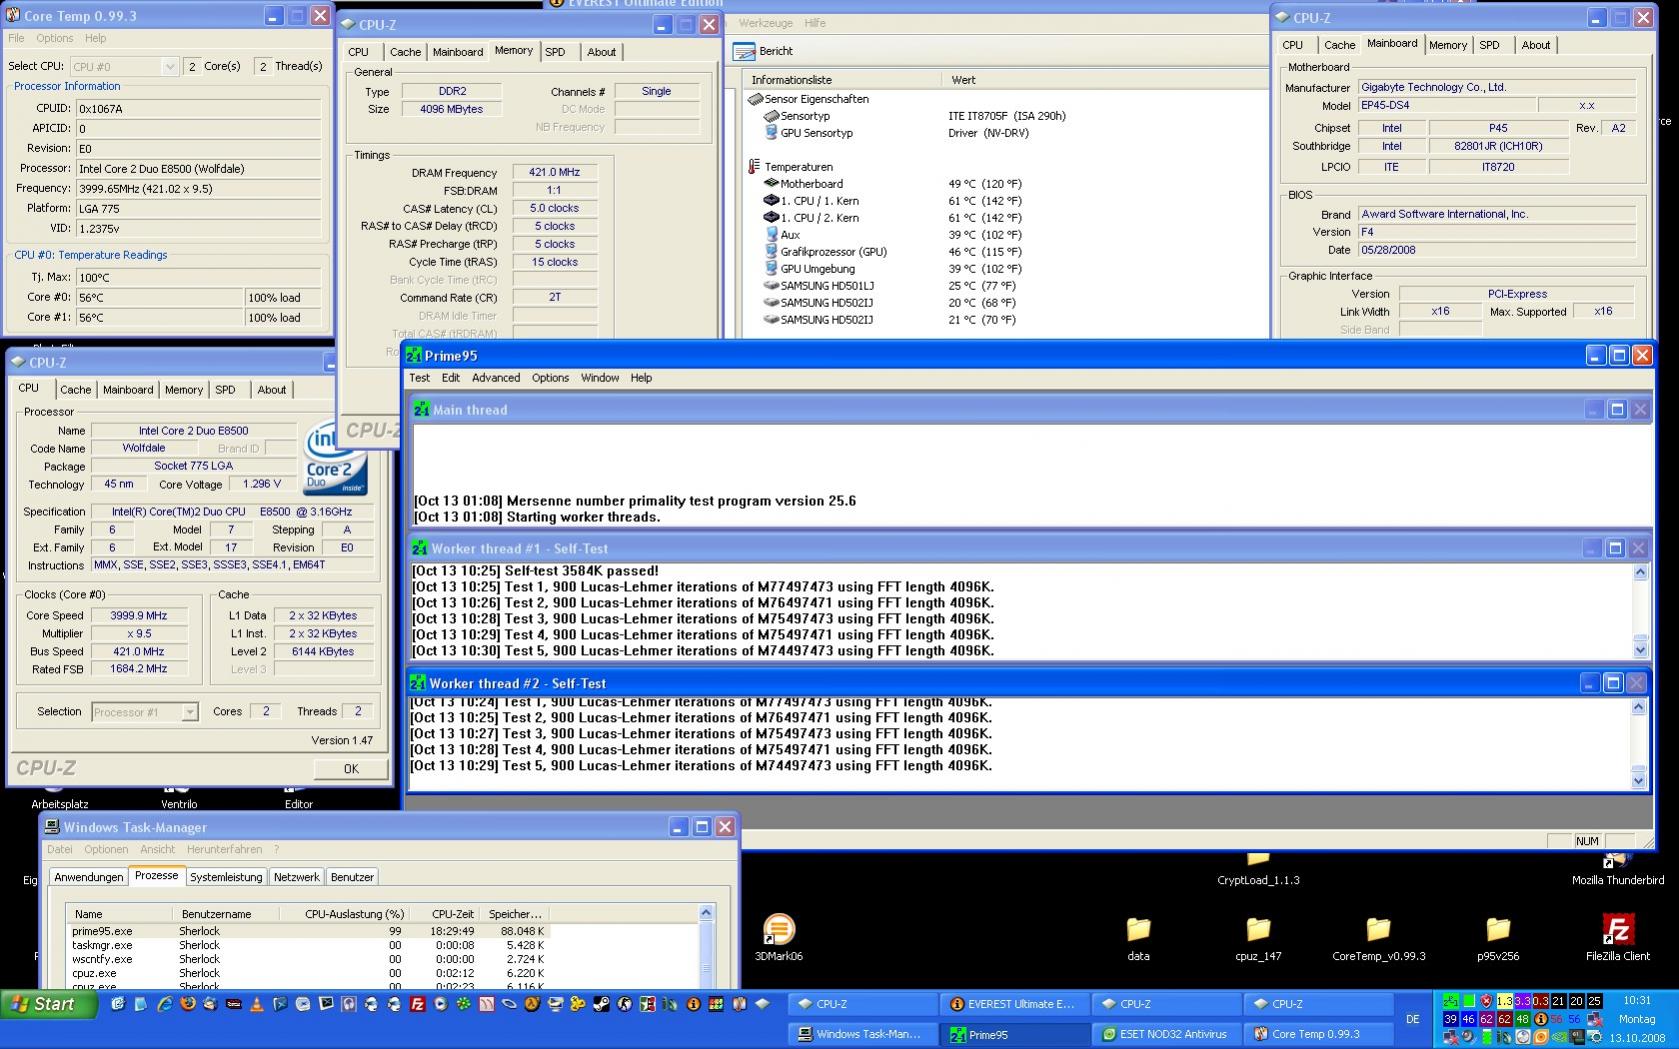Screen dimensions: 1679x1049
Task: Open the FileZilla Client desktop icon
Action: (x=1617, y=930)
